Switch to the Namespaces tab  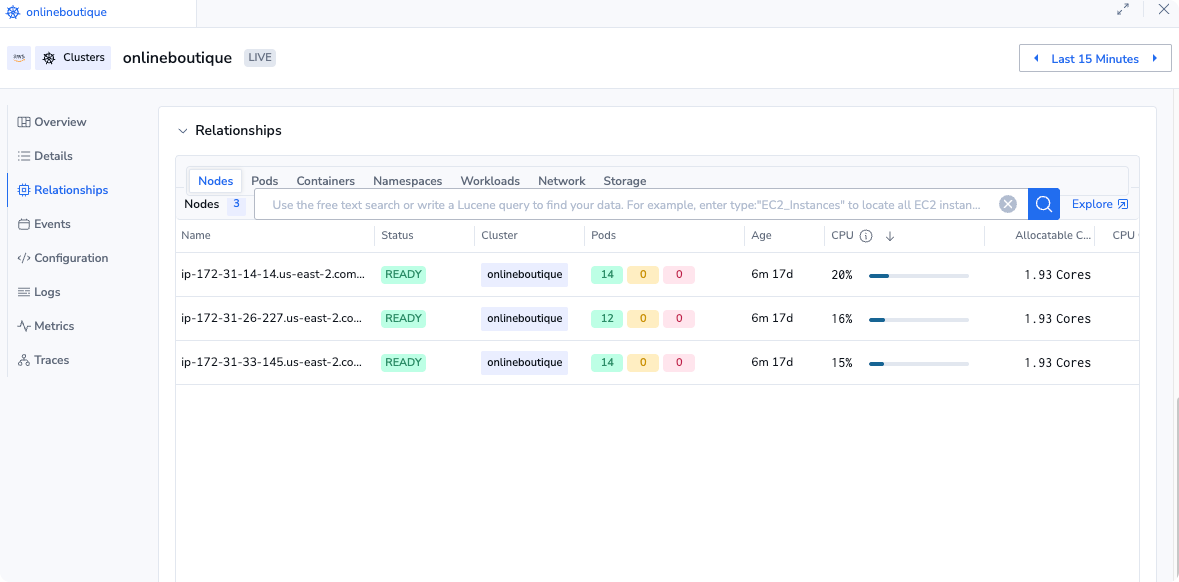pyautogui.click(x=408, y=180)
